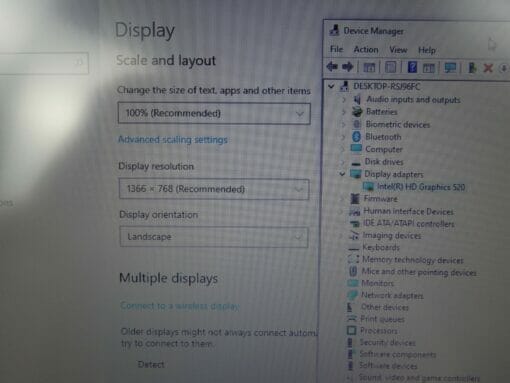
Task: Select Intel(R) HD Graphics 520 entry
Action: pyautogui.click(x=421, y=187)
